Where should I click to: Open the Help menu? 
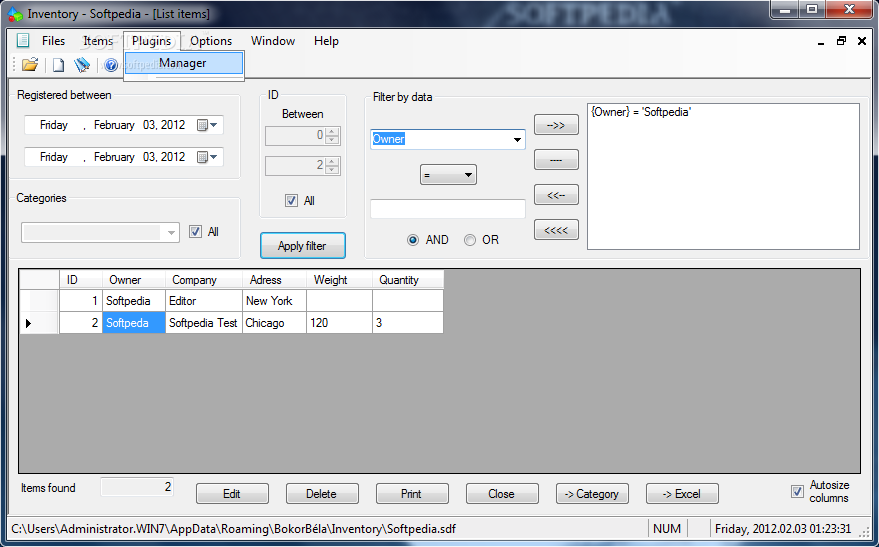[x=326, y=41]
